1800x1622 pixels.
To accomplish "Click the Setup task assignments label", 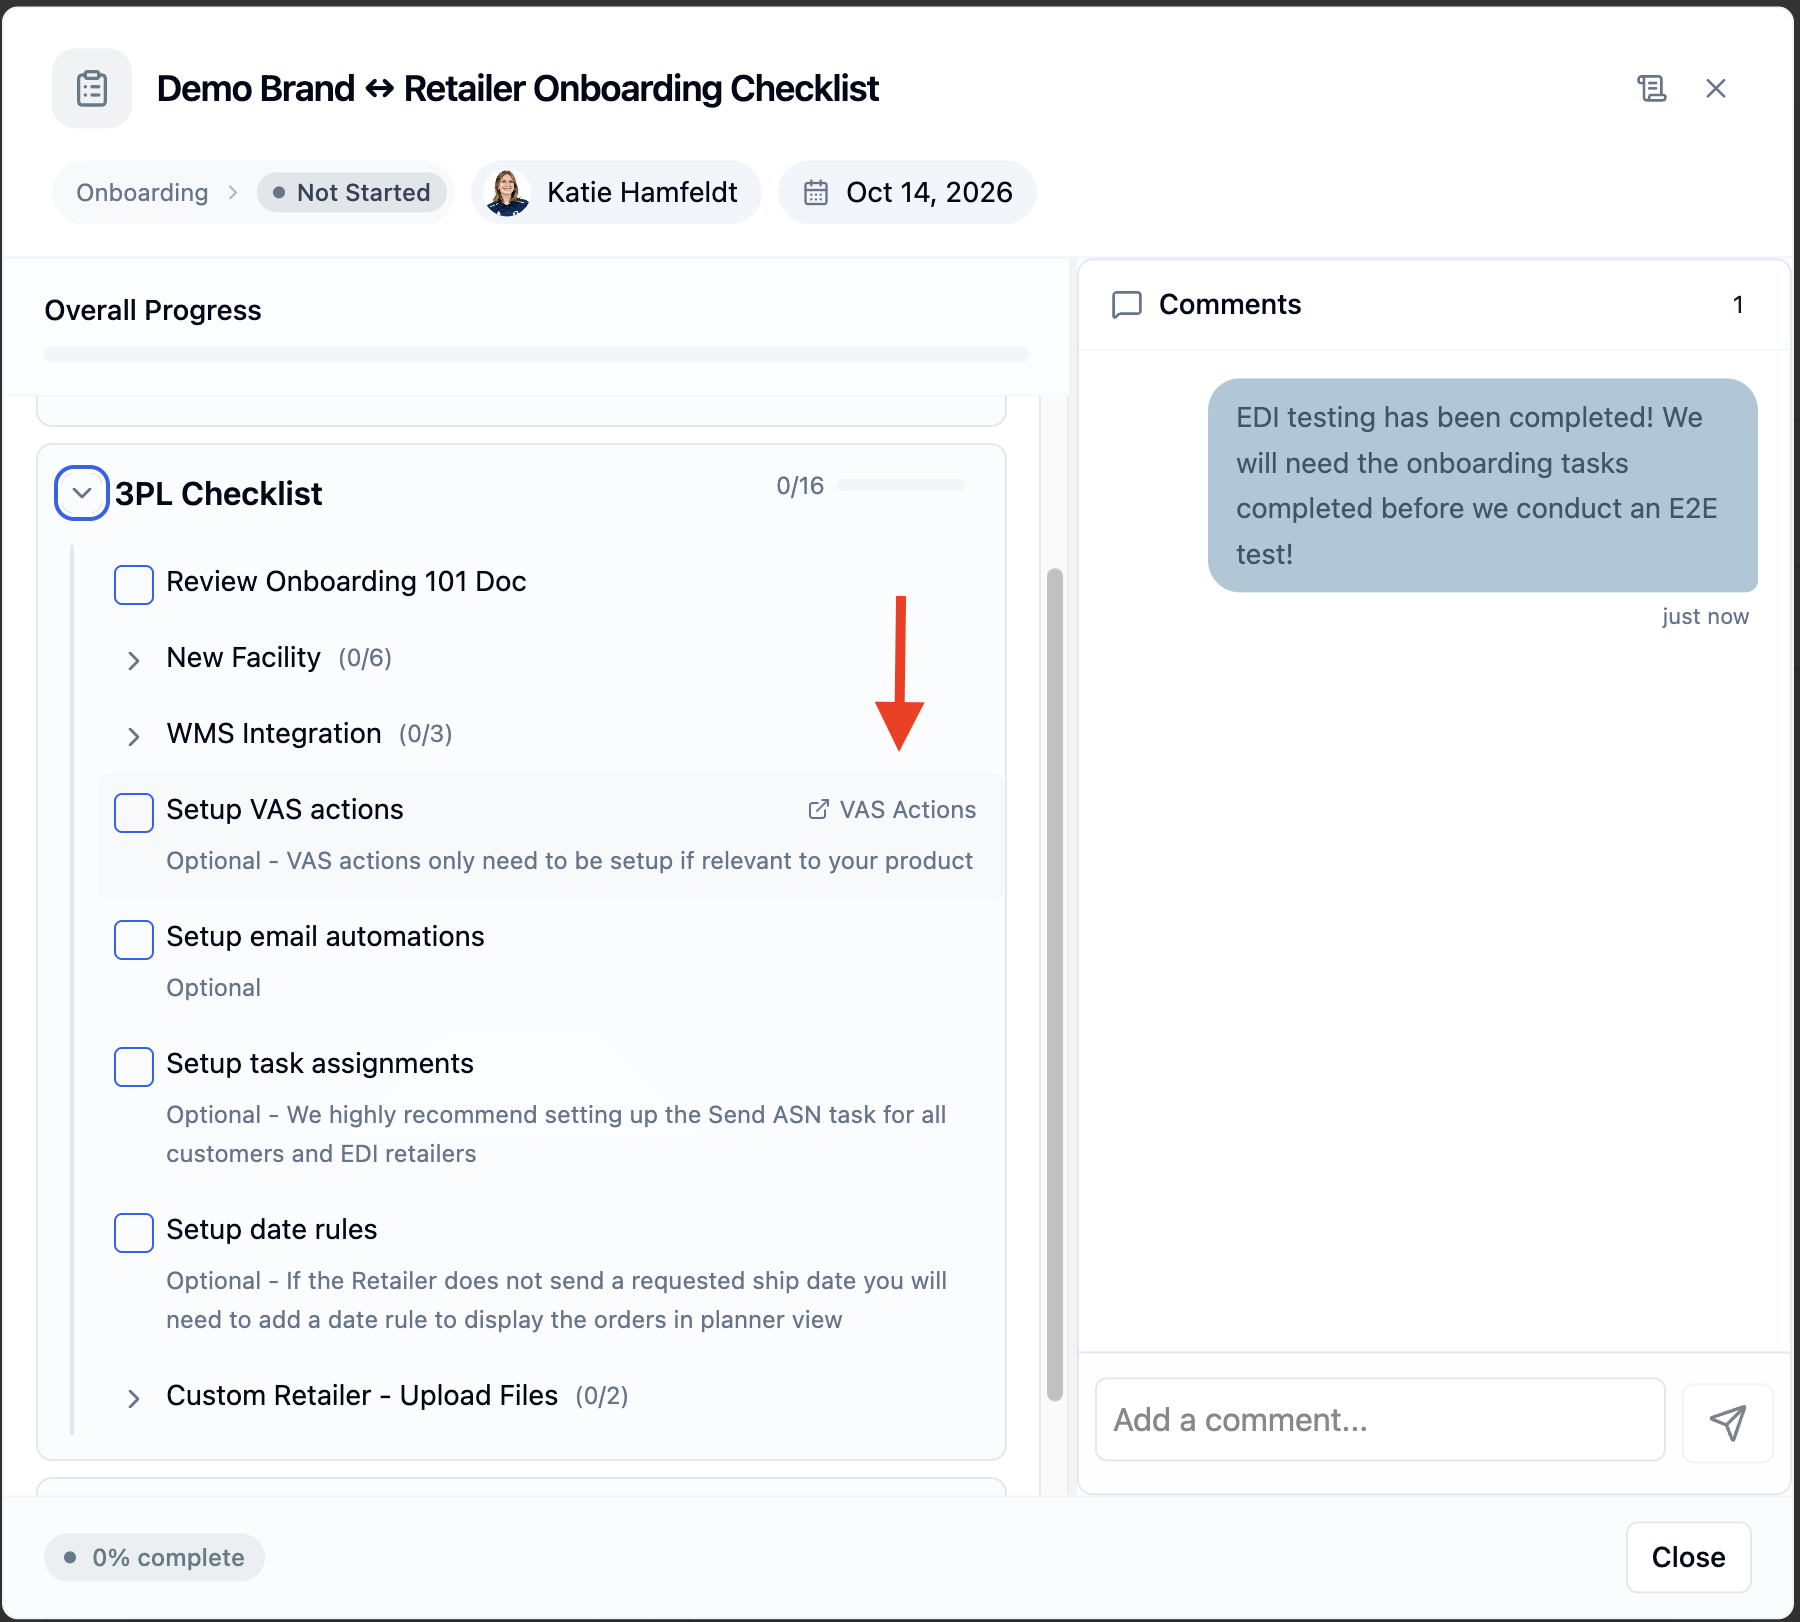I will click(x=320, y=1064).
